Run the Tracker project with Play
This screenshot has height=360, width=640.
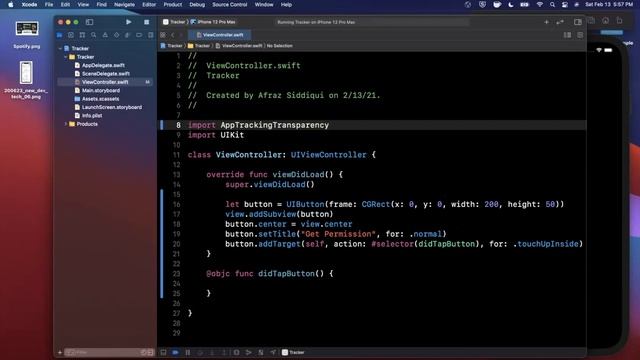[129, 22]
